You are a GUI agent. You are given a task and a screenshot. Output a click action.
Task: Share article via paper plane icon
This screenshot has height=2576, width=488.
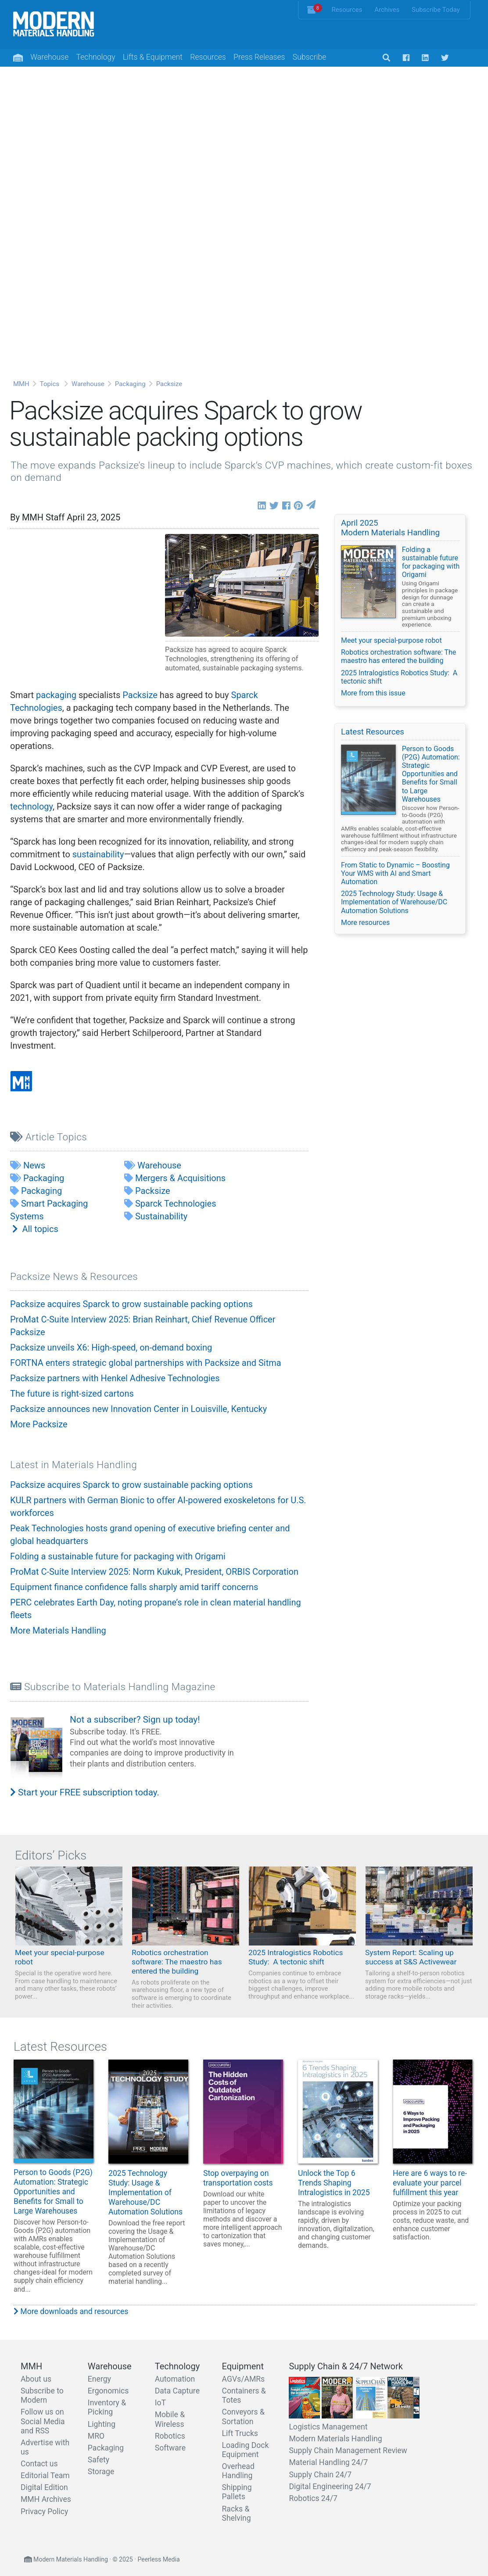tap(311, 505)
